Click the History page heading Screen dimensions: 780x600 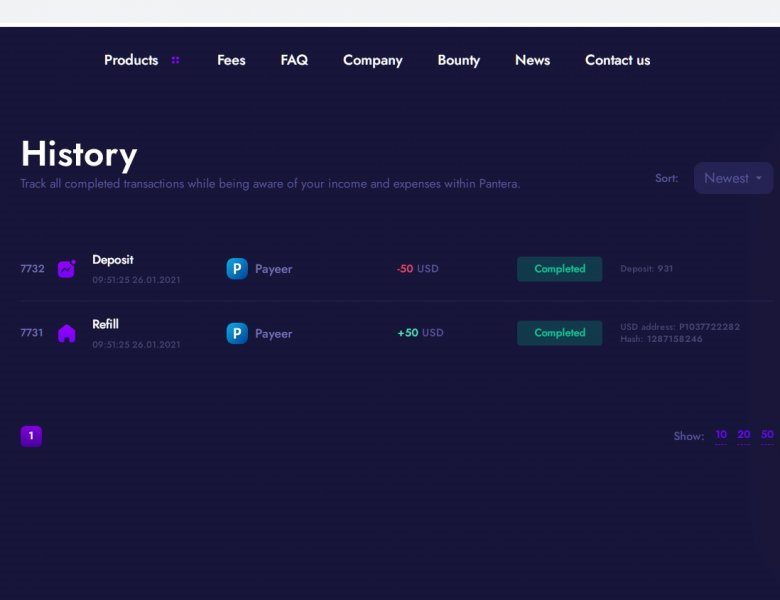click(x=79, y=154)
